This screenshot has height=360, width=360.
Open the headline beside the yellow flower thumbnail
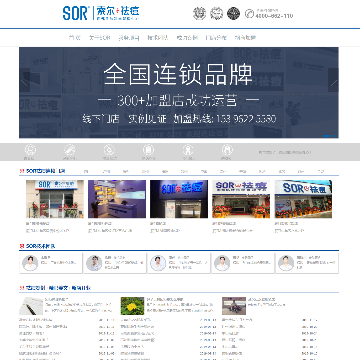165,299
